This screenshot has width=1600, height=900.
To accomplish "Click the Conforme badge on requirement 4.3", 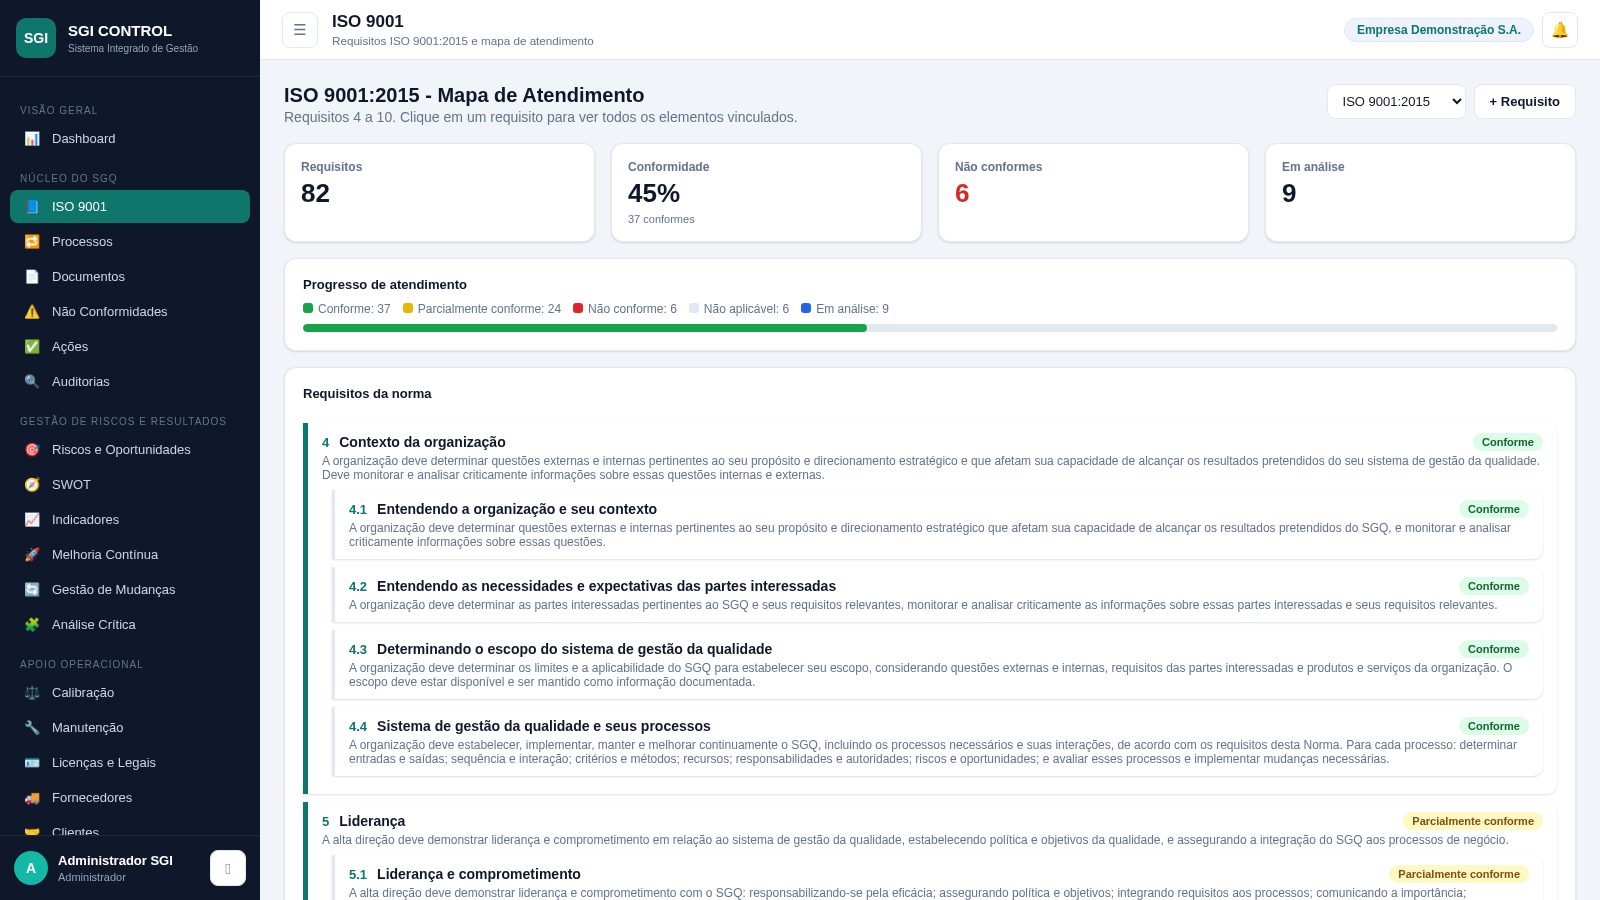I will (x=1494, y=649).
